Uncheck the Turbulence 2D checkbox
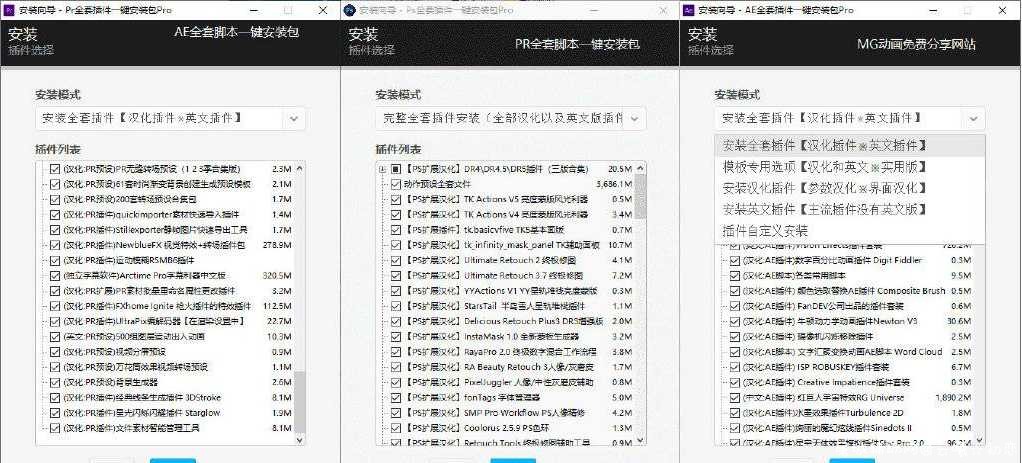1022x463 pixels. (x=735, y=413)
